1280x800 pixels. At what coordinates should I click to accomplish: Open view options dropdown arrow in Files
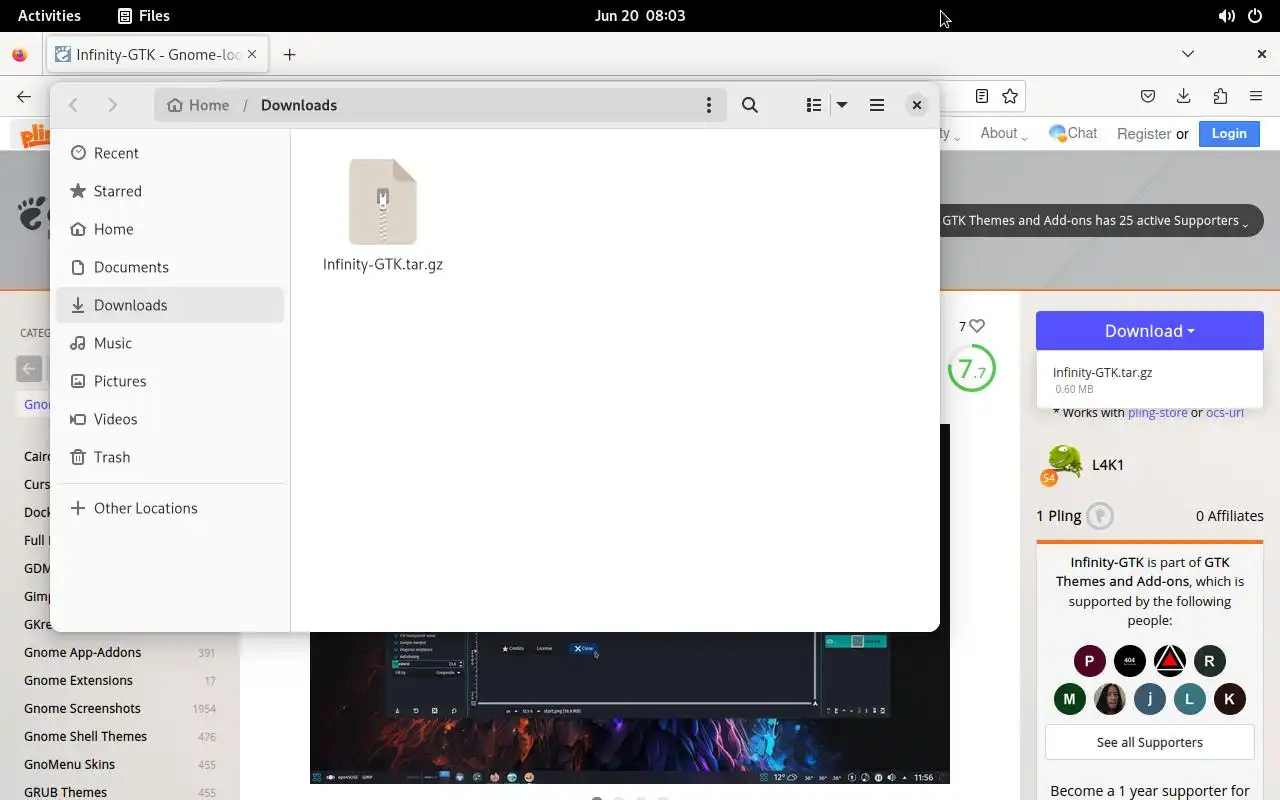click(842, 105)
